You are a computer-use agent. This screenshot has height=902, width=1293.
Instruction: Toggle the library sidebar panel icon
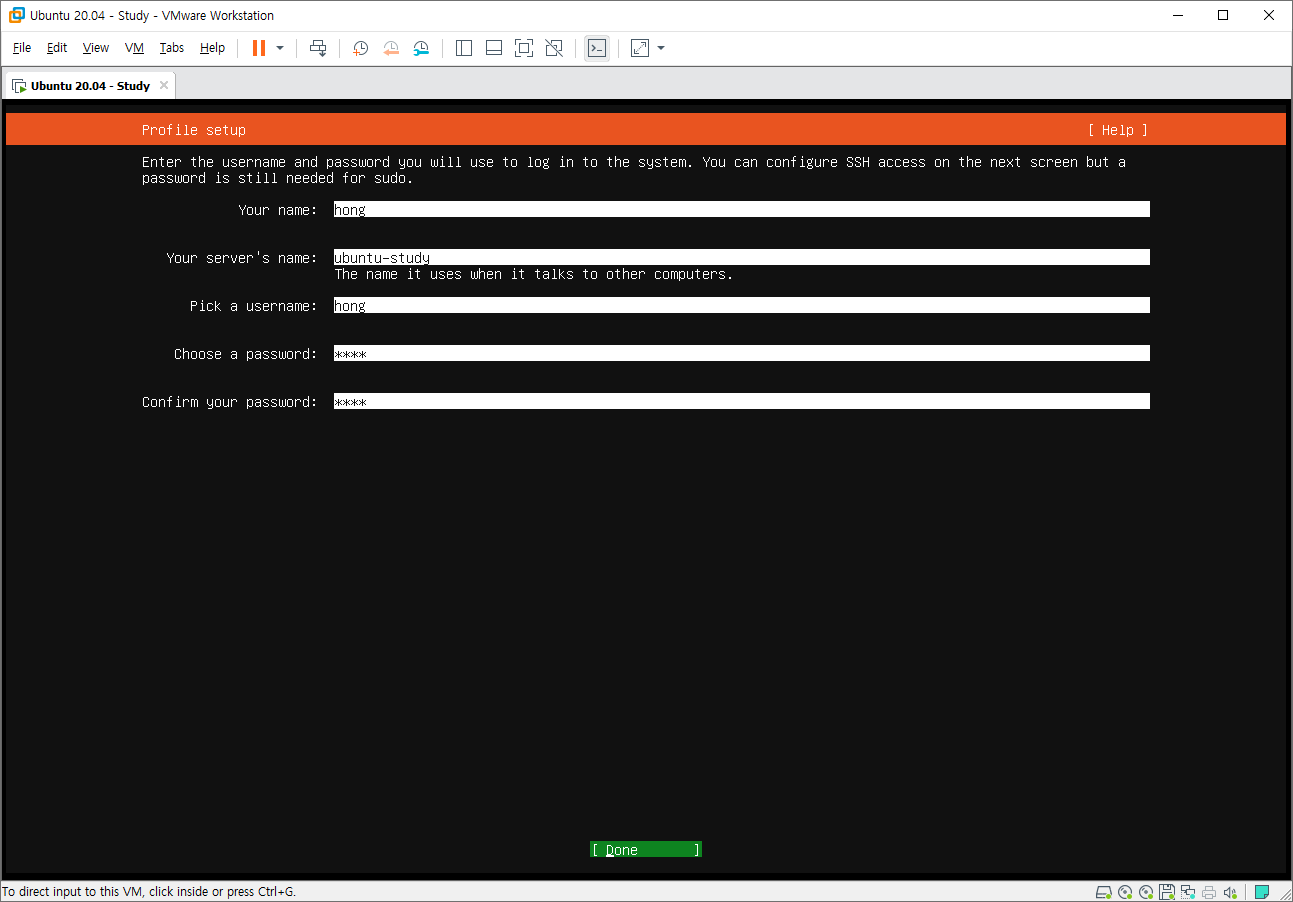(464, 48)
